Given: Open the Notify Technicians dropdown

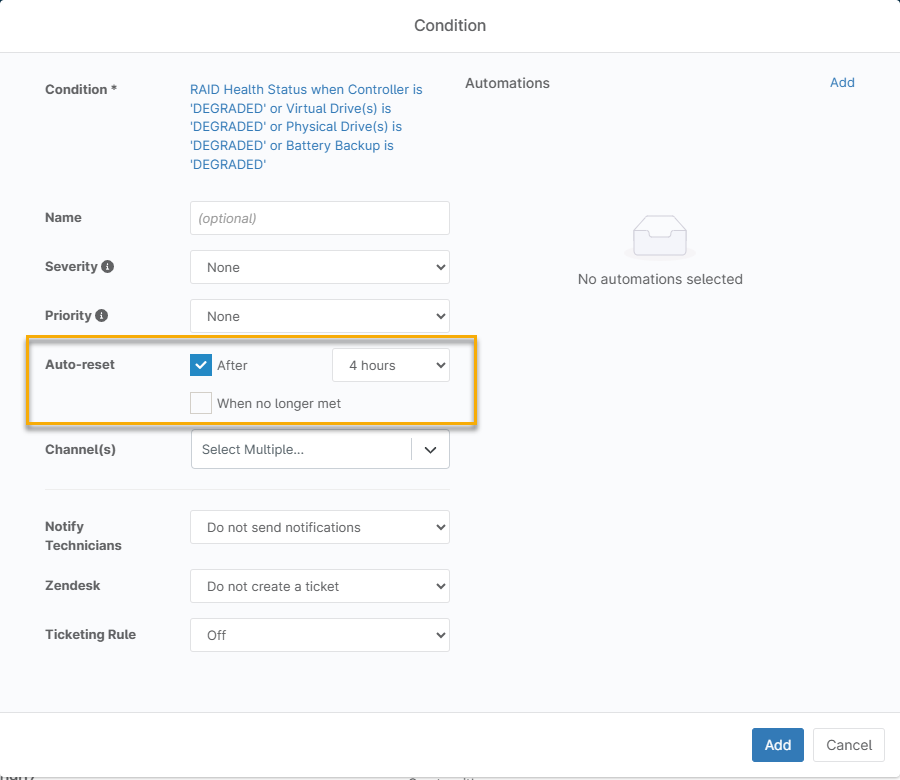Looking at the screenshot, I should tap(319, 527).
